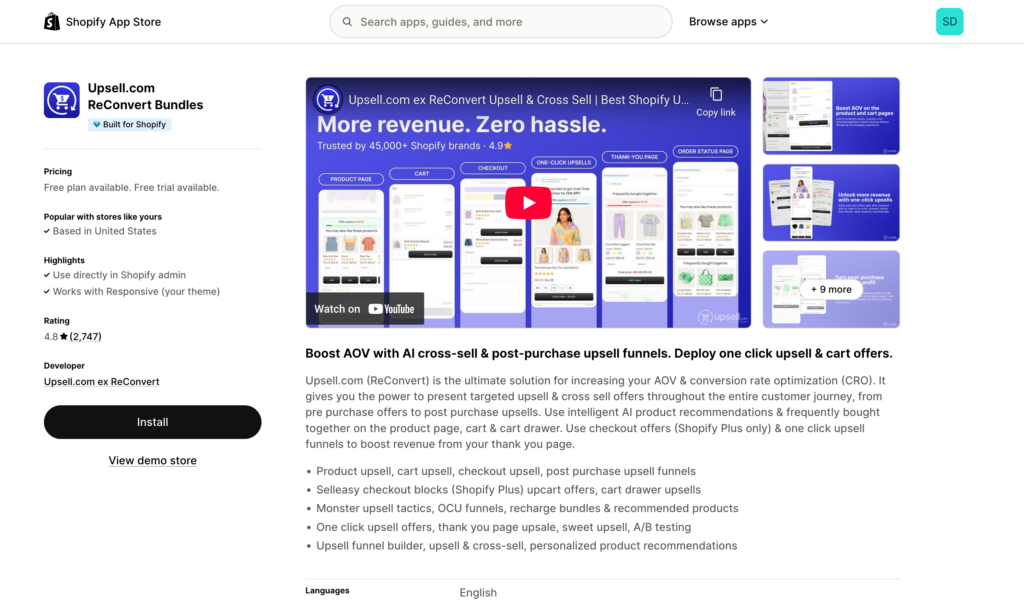Open thumbnail about boosting AOV on product pages

[831, 116]
